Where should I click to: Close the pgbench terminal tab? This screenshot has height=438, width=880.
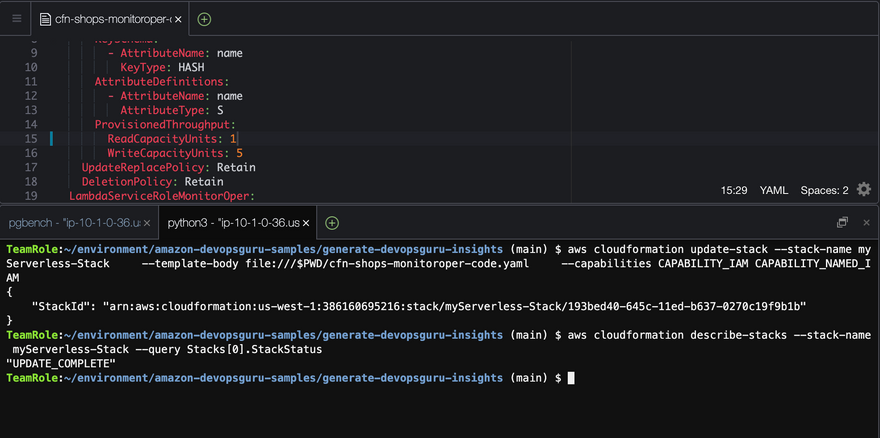(x=147, y=223)
